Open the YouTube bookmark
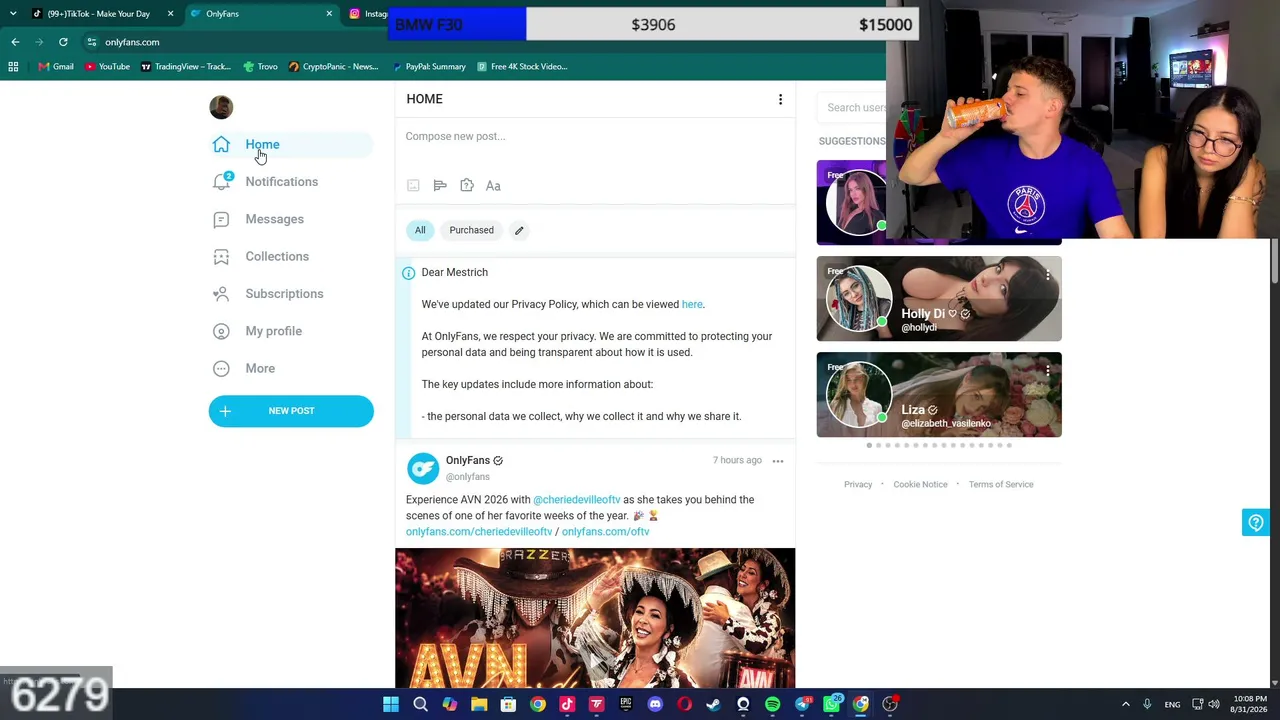This screenshot has height=720, width=1280. click(107, 67)
